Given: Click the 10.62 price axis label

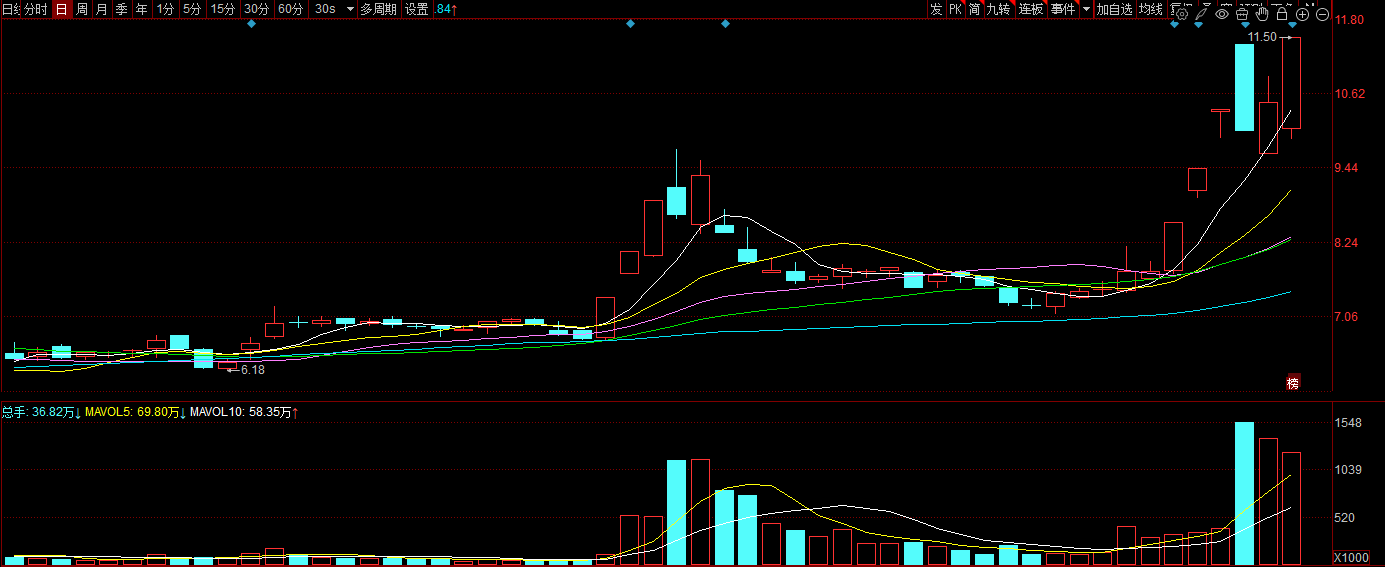Looking at the screenshot, I should click(1351, 94).
